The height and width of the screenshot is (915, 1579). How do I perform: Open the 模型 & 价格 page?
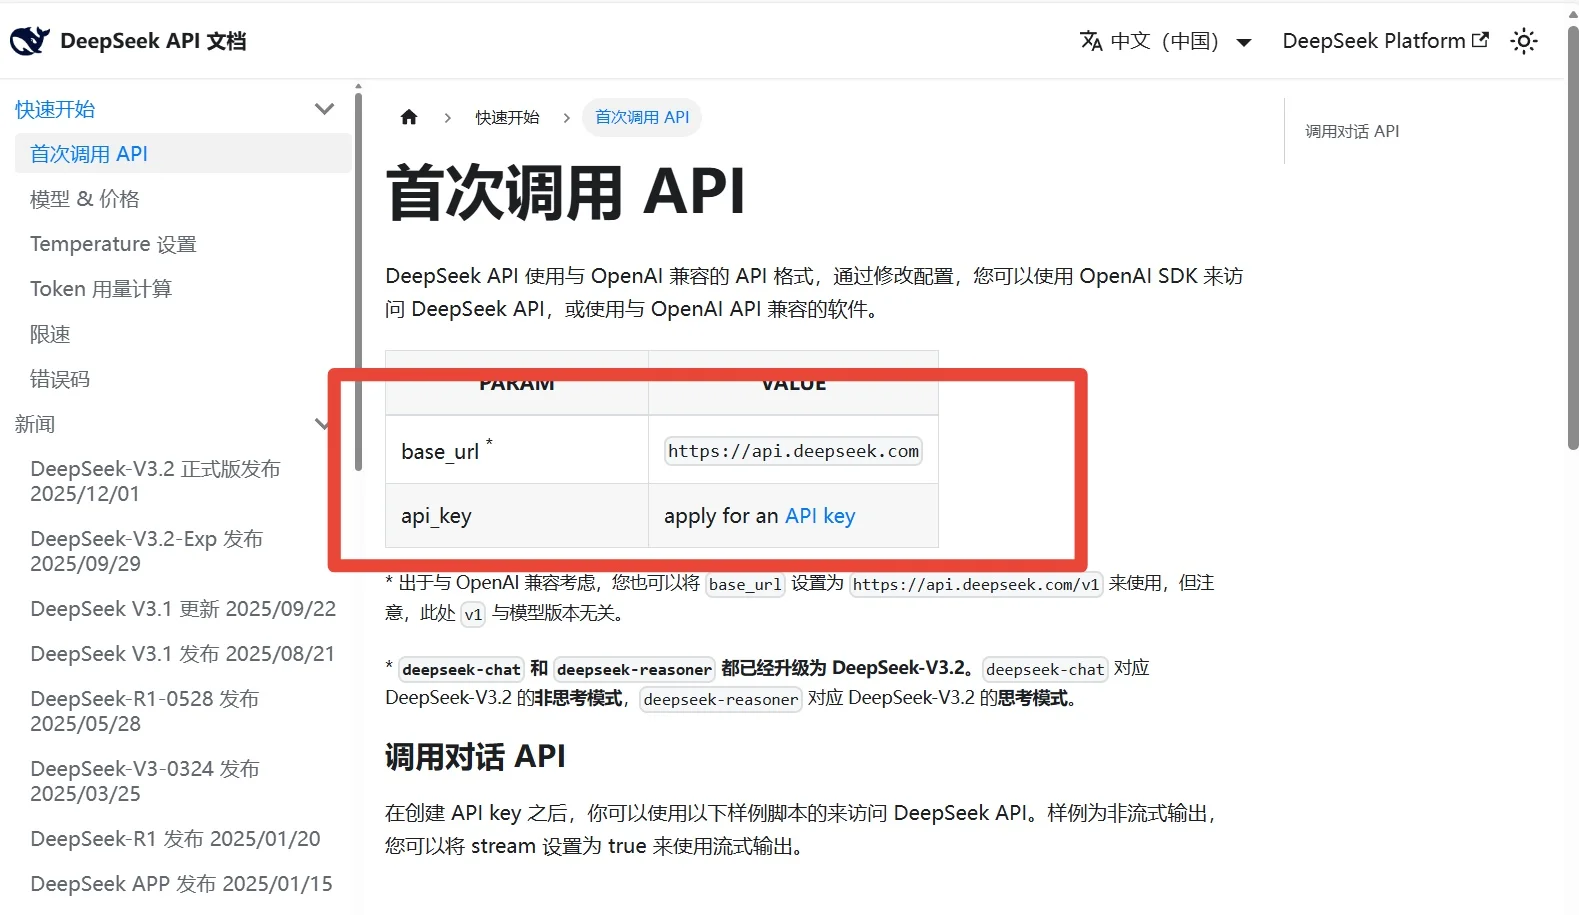click(x=85, y=199)
